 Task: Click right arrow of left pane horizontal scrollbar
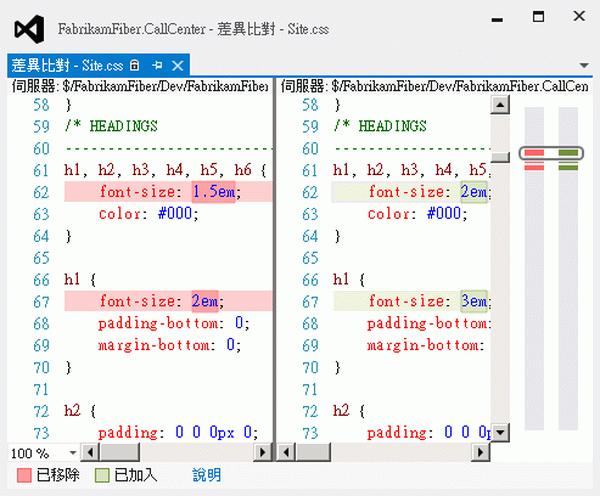[x=262, y=452]
